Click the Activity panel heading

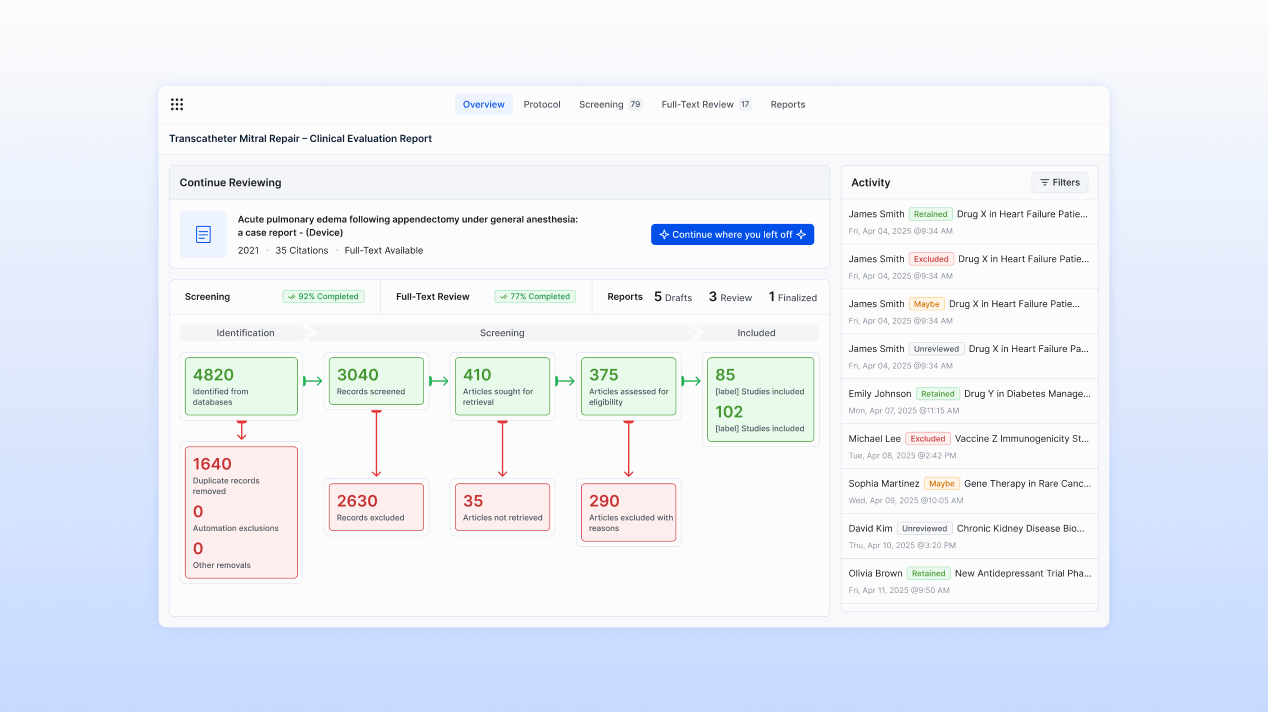871,183
